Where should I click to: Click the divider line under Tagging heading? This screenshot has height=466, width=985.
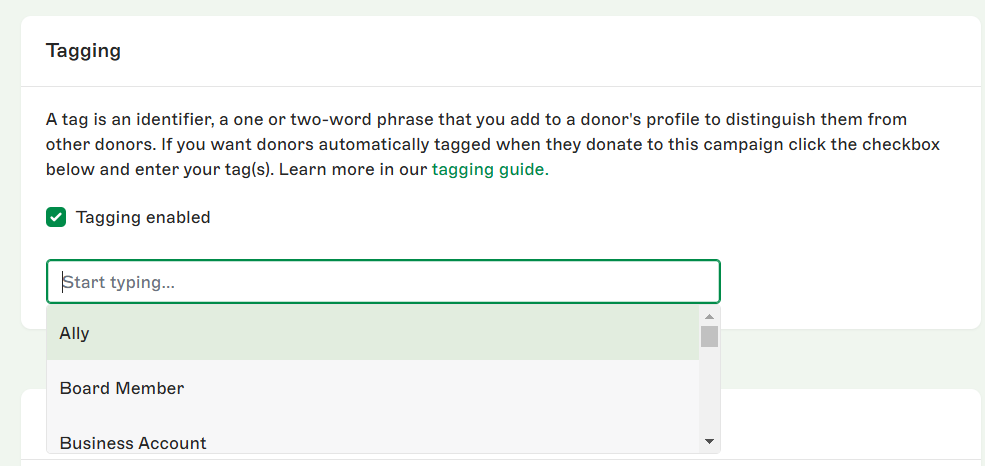coord(500,87)
